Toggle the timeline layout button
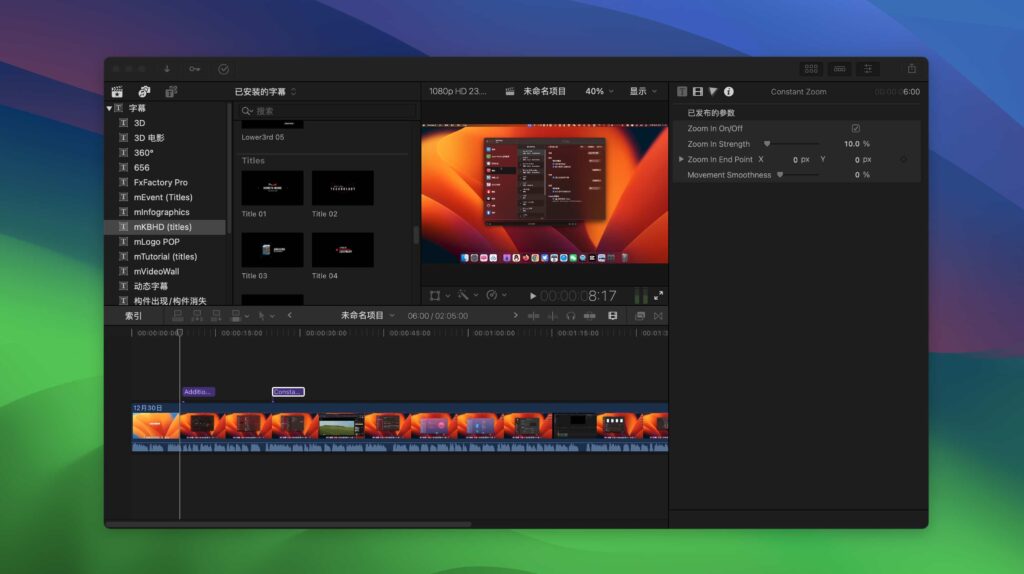1024x574 pixels. coord(840,69)
